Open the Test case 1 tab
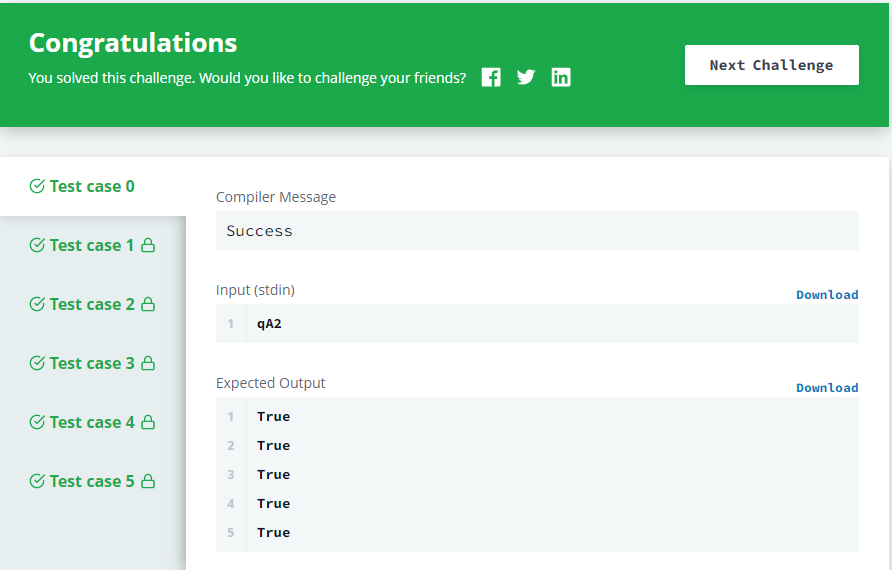 (x=93, y=245)
